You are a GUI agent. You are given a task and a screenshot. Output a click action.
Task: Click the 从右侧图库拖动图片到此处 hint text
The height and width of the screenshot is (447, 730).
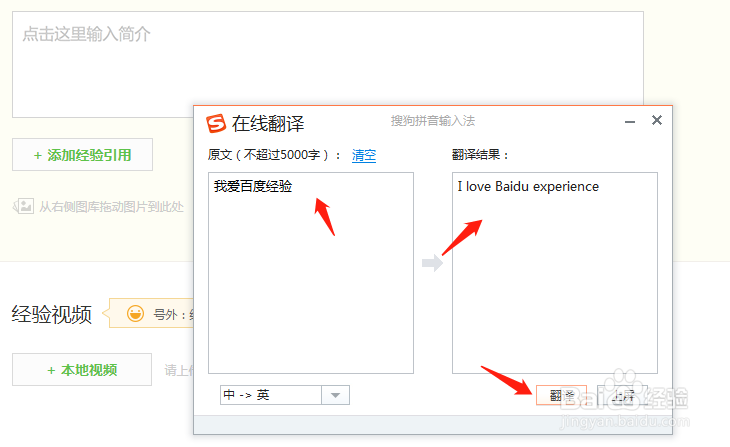pos(111,207)
